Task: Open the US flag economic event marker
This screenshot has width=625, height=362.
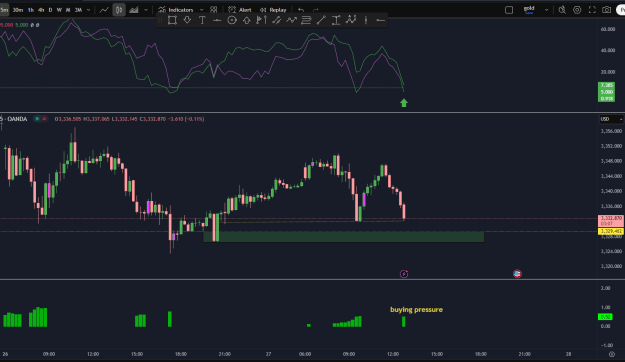Action: point(517,274)
